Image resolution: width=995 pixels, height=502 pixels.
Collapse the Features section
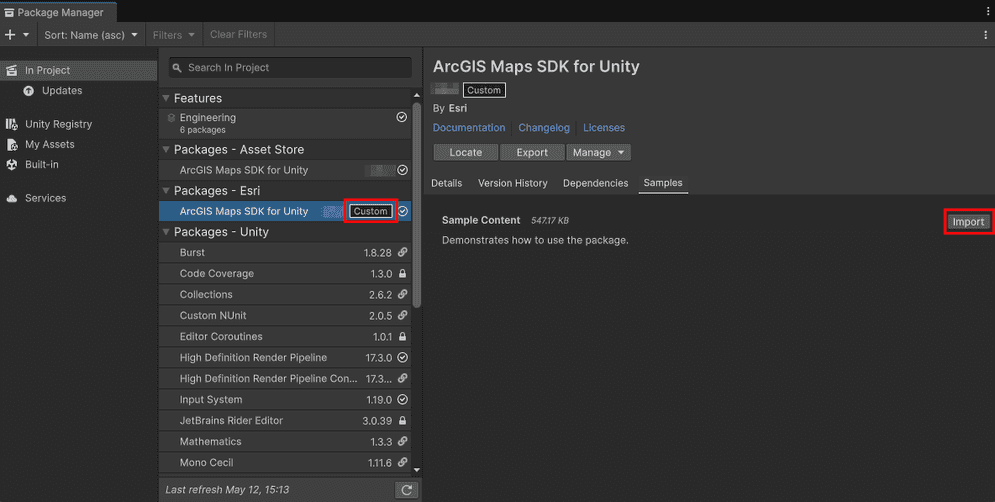coord(166,98)
